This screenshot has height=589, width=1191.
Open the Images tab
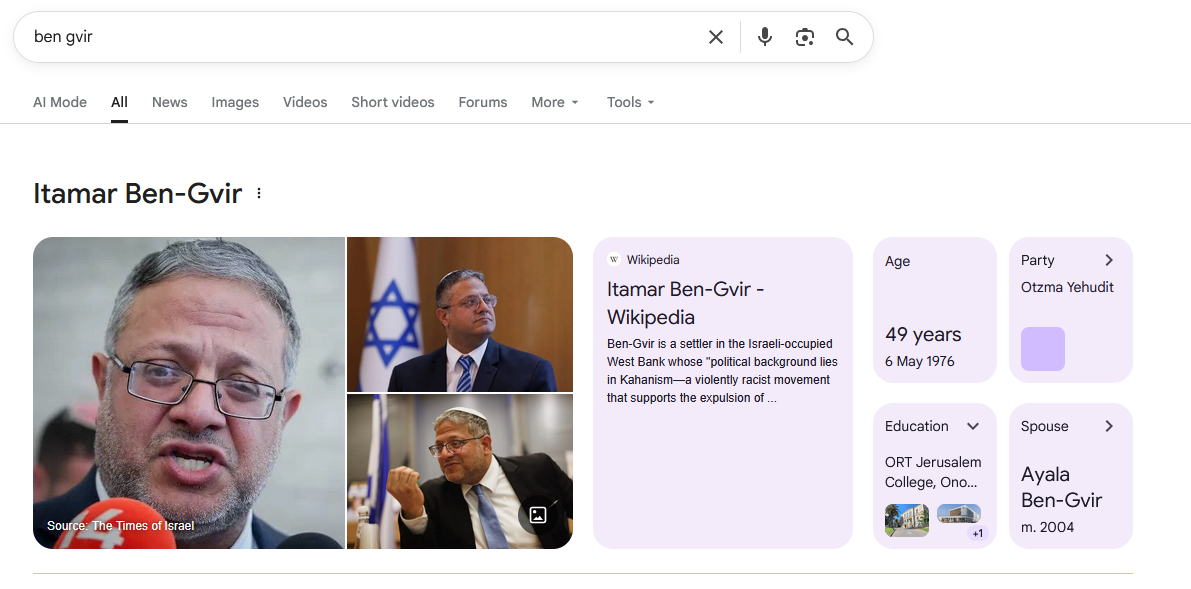[x=235, y=102]
